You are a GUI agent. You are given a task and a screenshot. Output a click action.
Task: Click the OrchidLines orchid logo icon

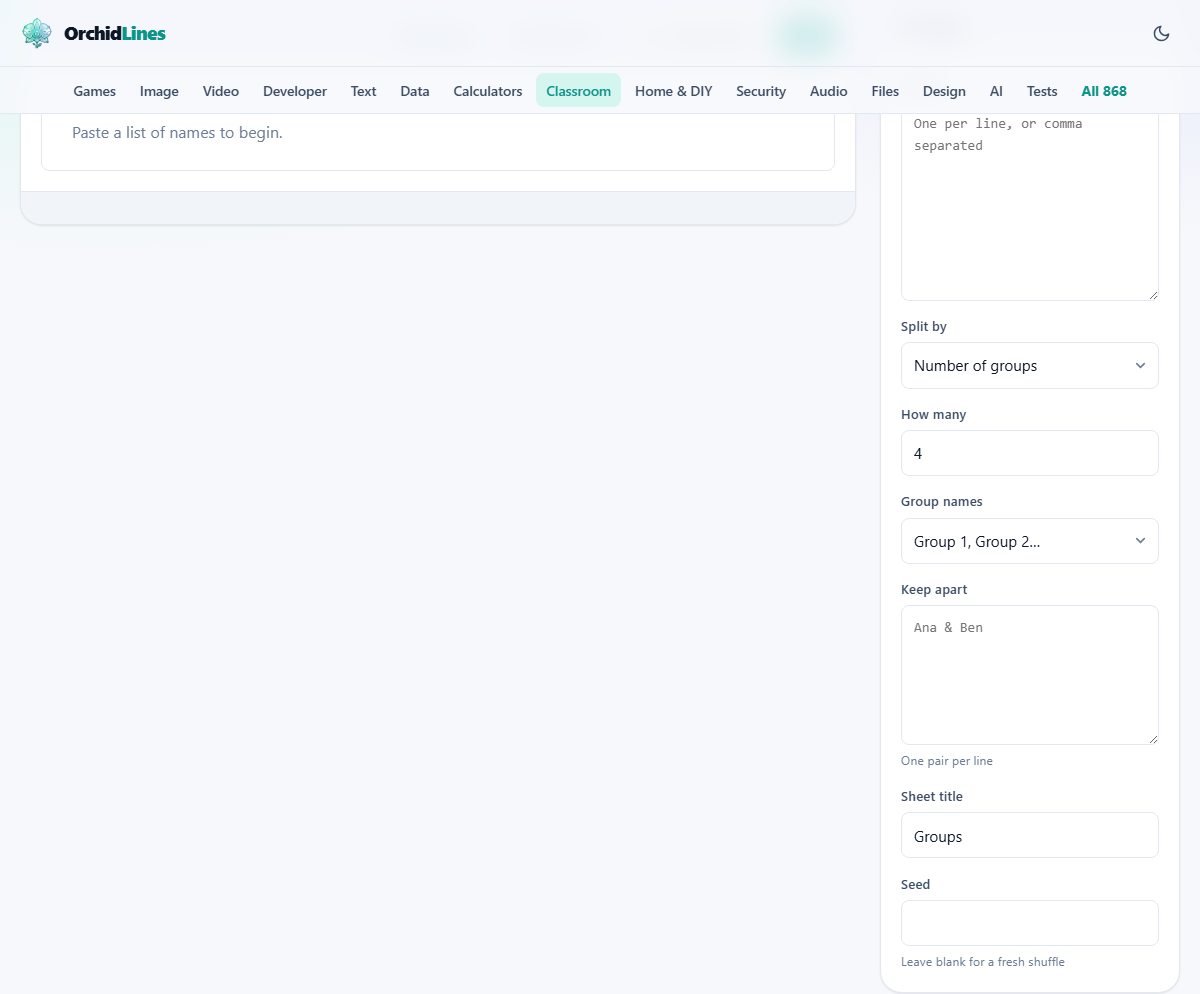tap(37, 33)
